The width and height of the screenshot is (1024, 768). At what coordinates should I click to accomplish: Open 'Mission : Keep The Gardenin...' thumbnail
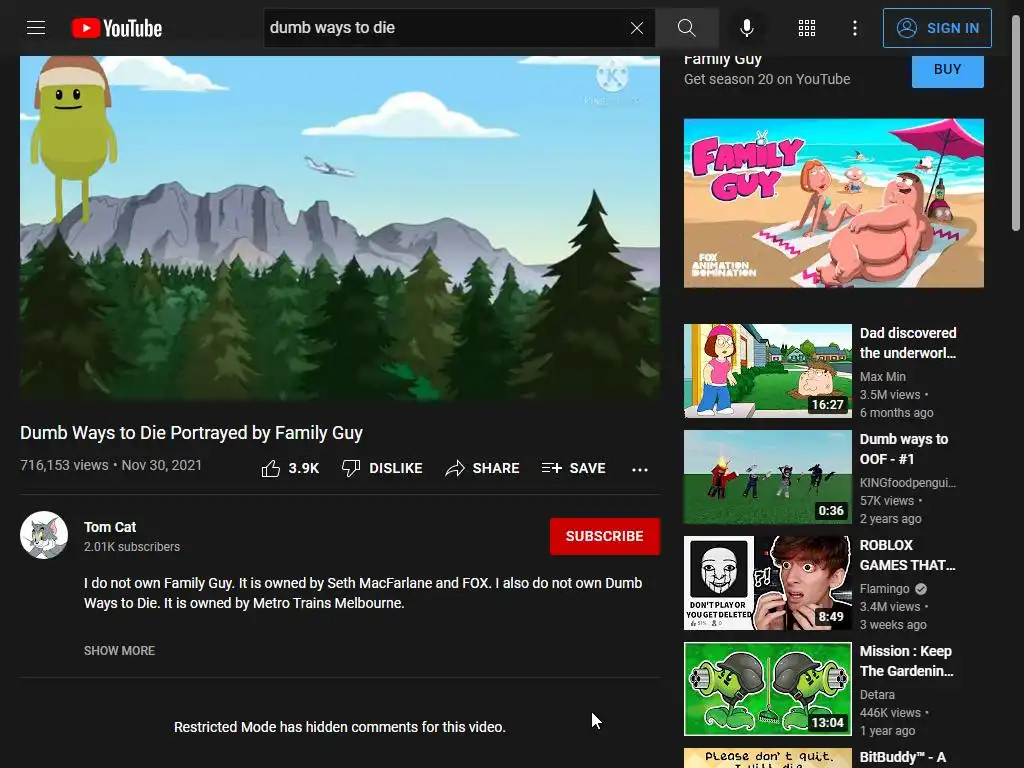click(x=768, y=689)
